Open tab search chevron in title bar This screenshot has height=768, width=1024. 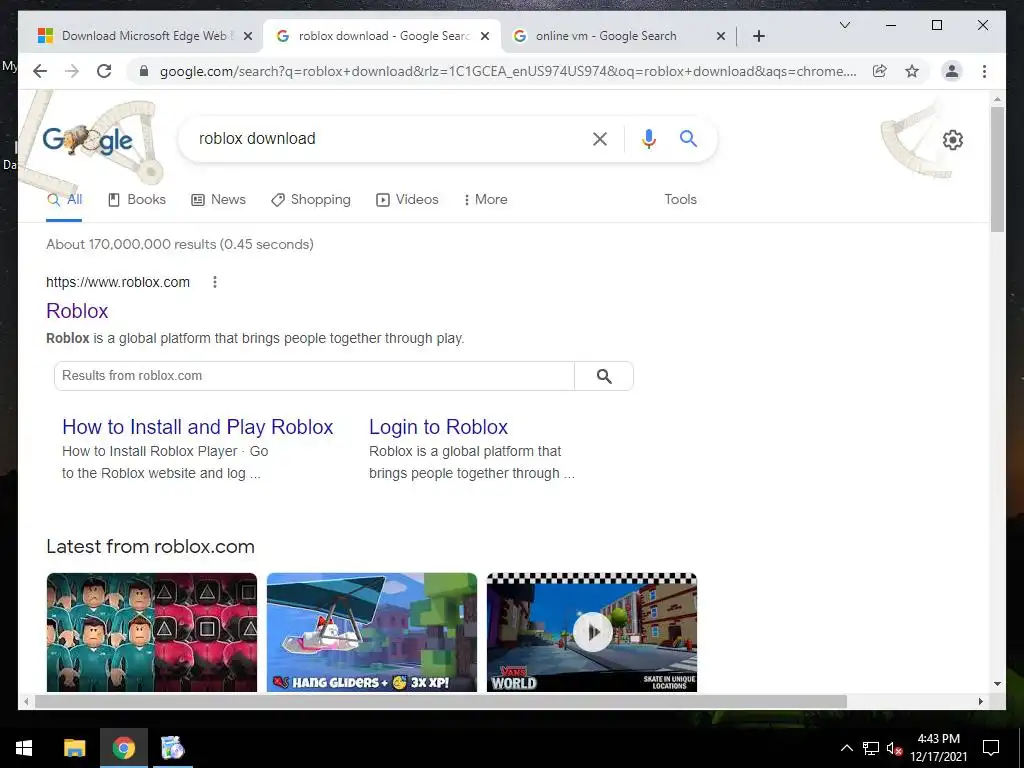(844, 25)
